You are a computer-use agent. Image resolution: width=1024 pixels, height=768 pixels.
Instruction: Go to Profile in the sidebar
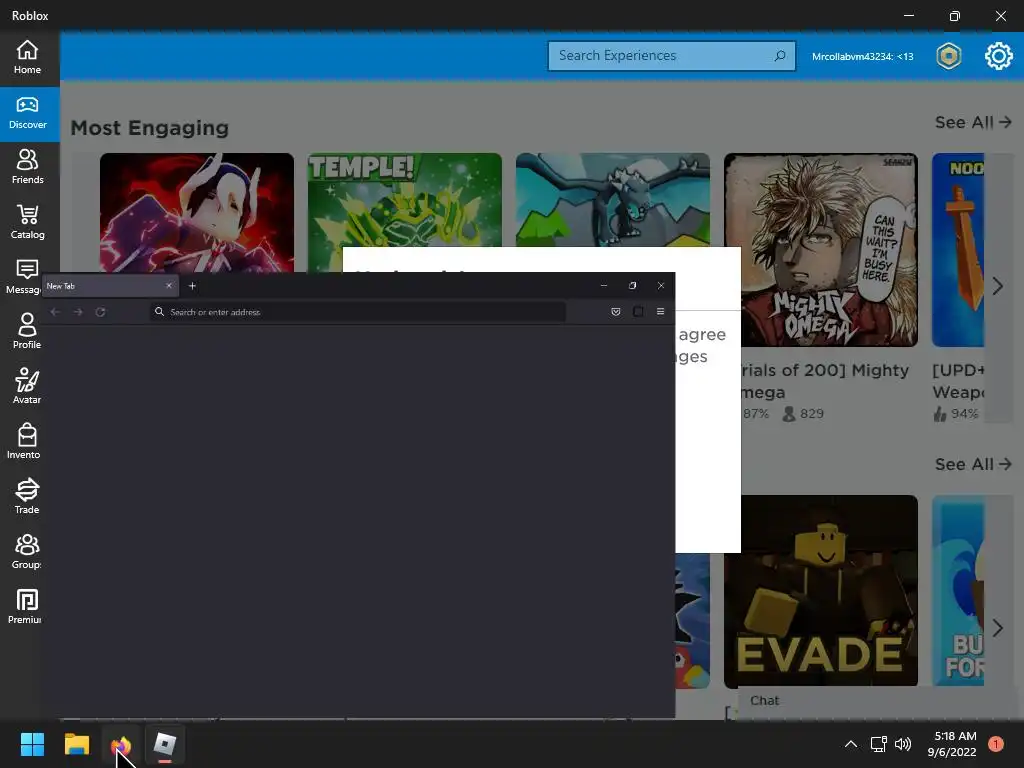point(27,332)
